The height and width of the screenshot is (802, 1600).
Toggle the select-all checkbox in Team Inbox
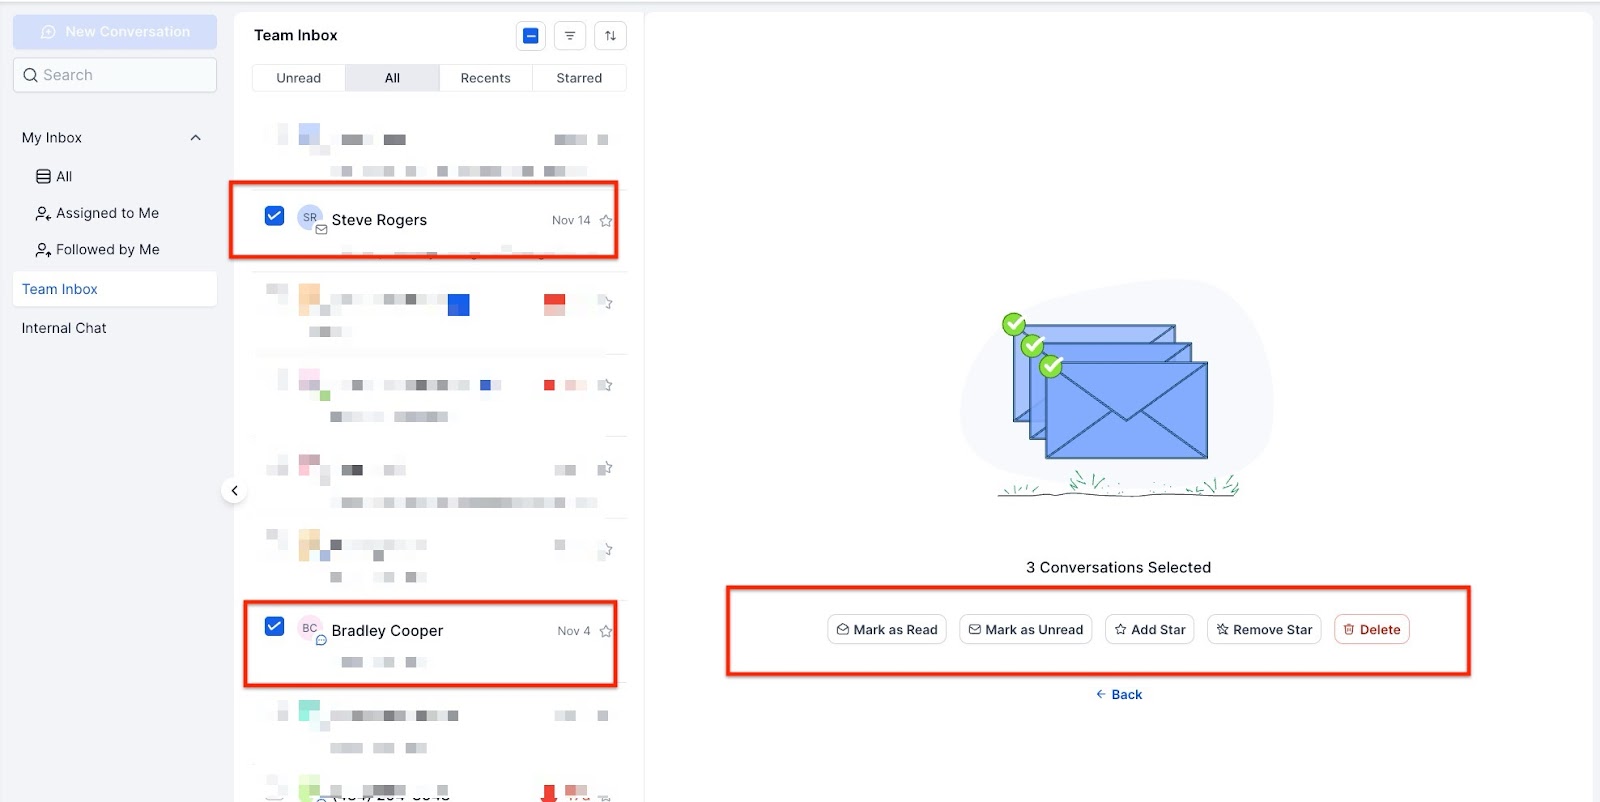(531, 36)
